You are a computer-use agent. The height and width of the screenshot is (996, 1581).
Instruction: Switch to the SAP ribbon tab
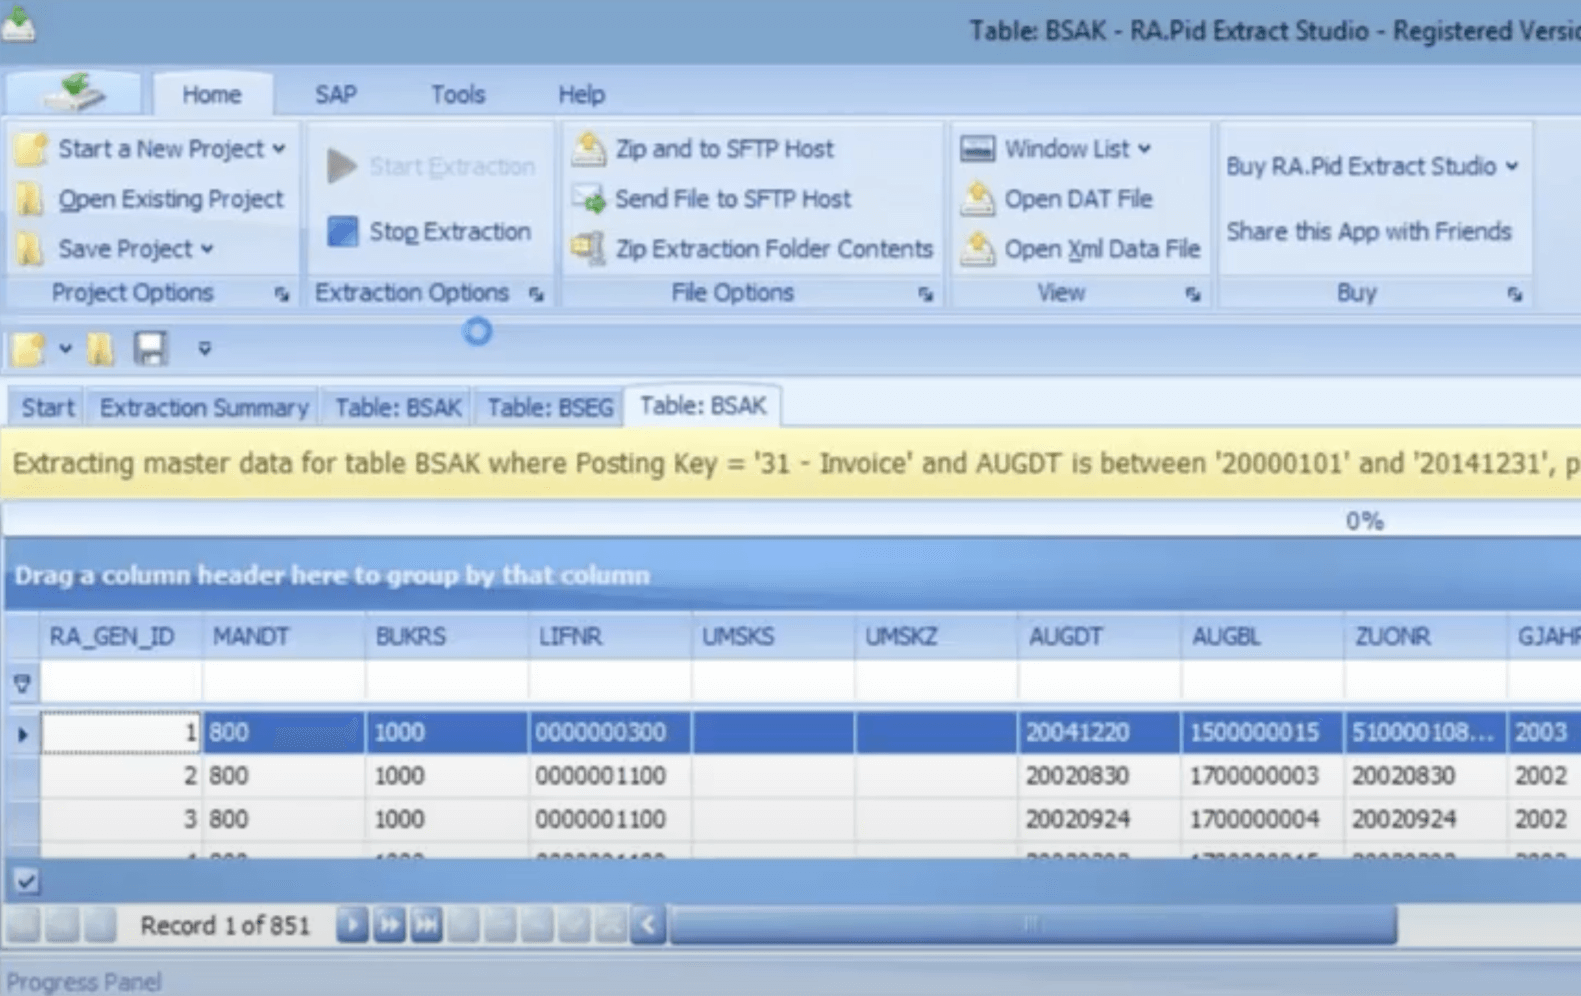pos(336,94)
